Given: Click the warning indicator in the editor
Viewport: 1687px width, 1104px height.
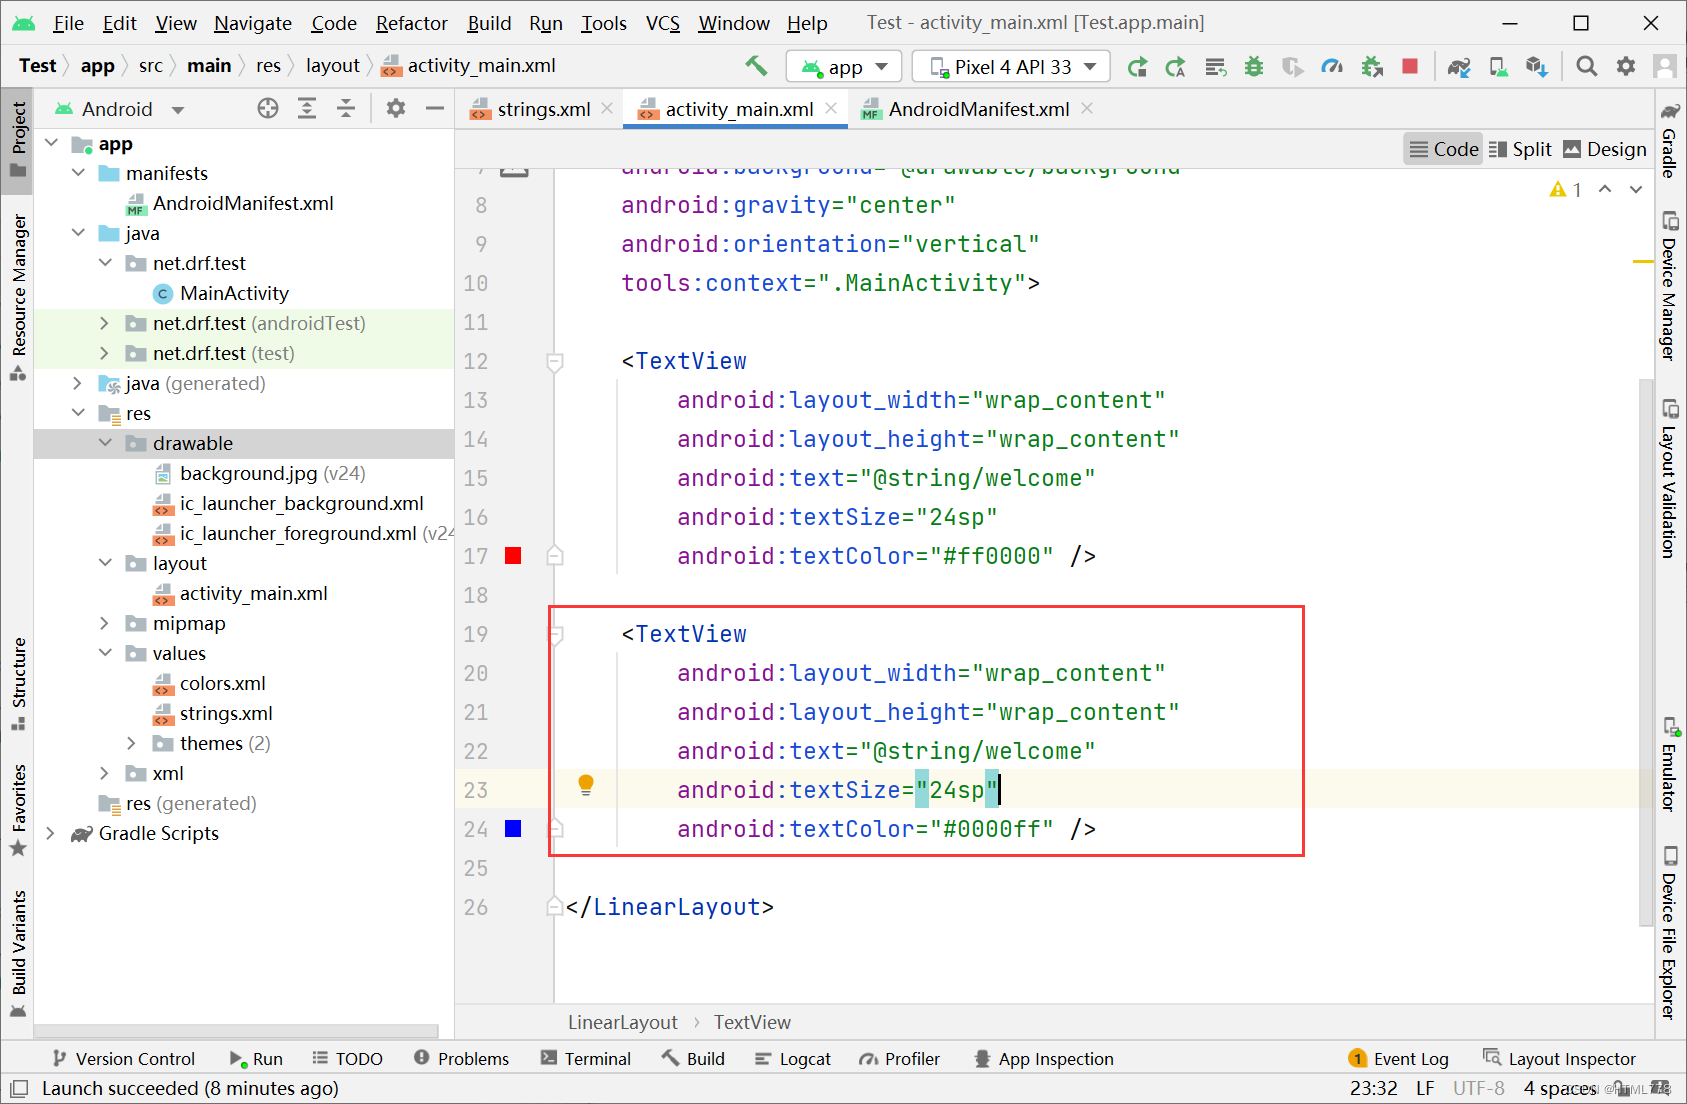Looking at the screenshot, I should click(x=1565, y=190).
